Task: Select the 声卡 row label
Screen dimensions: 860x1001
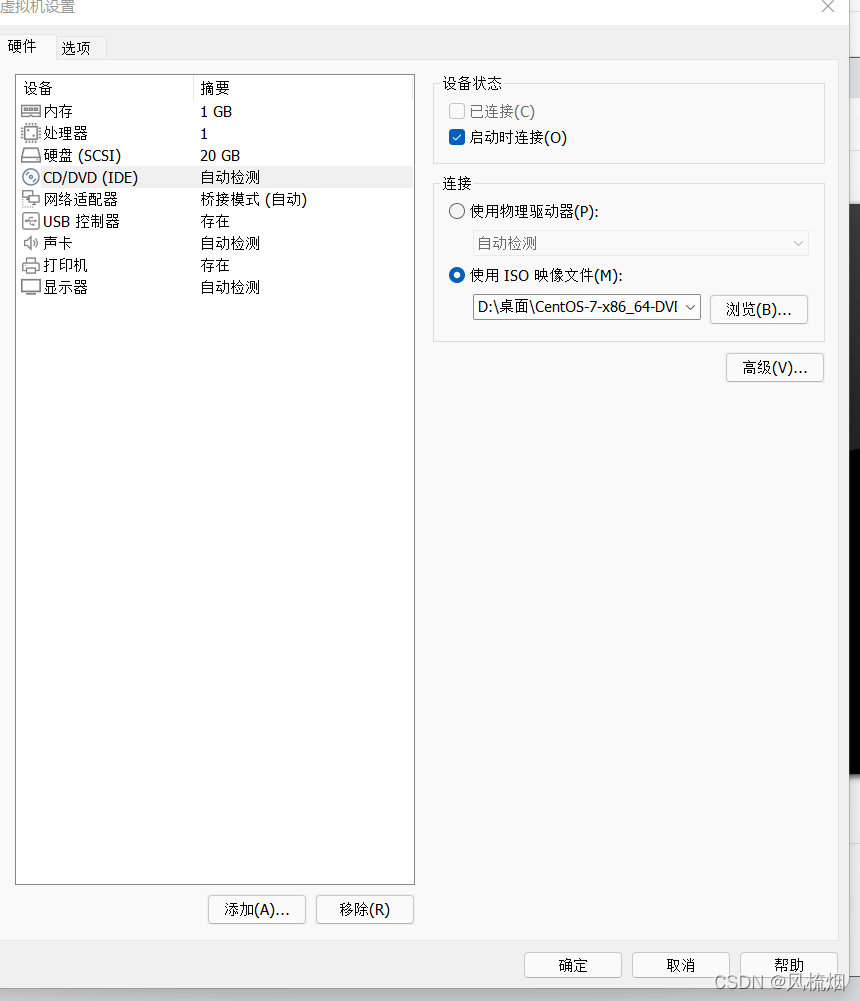Action: (x=57, y=243)
